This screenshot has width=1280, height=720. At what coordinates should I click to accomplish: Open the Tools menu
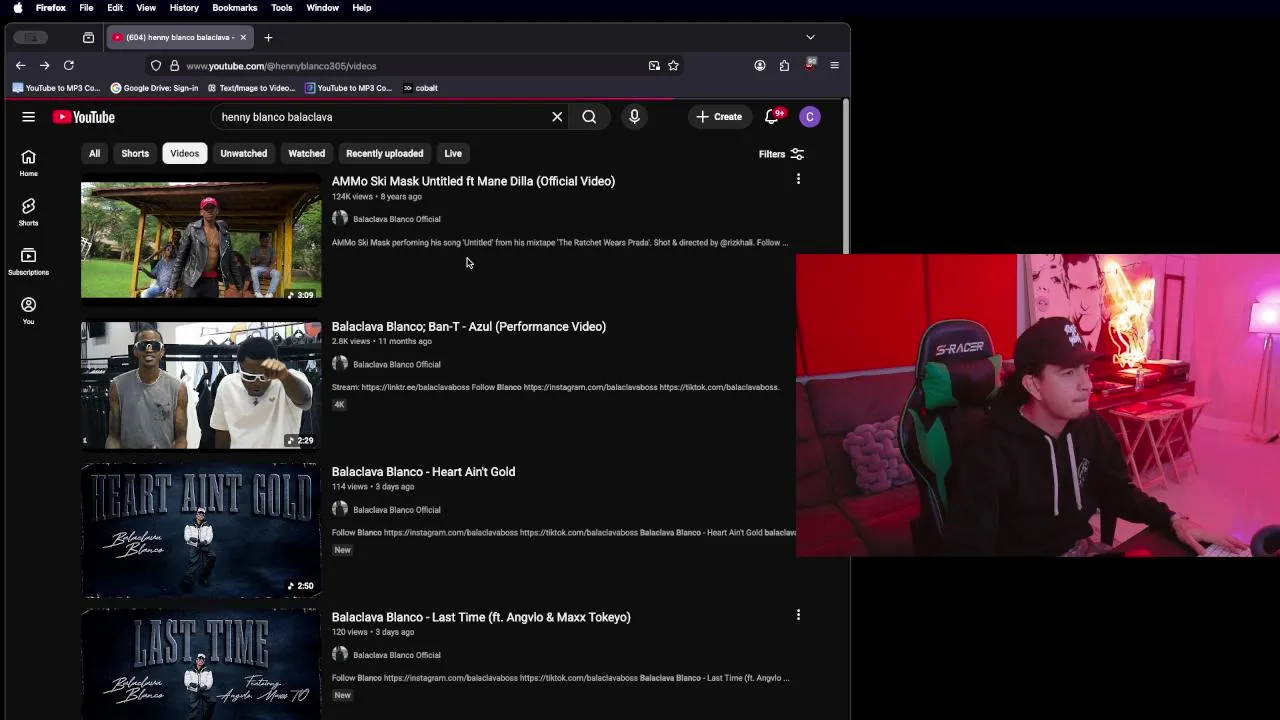tap(281, 8)
